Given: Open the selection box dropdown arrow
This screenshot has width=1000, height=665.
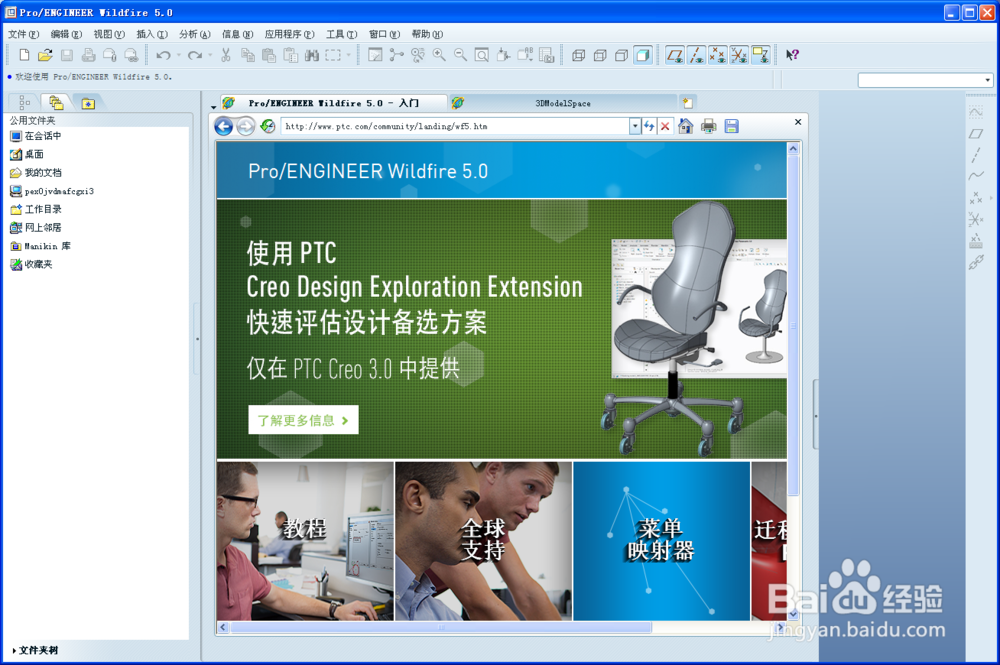Looking at the screenshot, I should (349, 55).
